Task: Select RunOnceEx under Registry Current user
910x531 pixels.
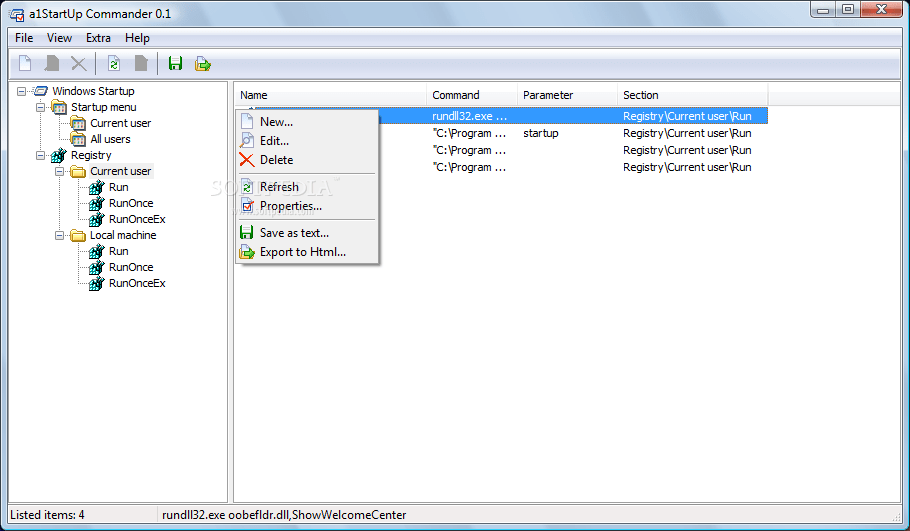Action: click(x=137, y=219)
